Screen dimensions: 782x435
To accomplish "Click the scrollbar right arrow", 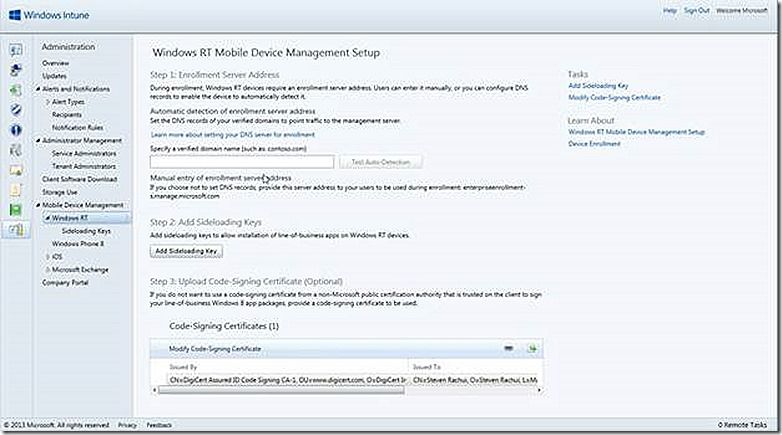I will [x=539, y=390].
